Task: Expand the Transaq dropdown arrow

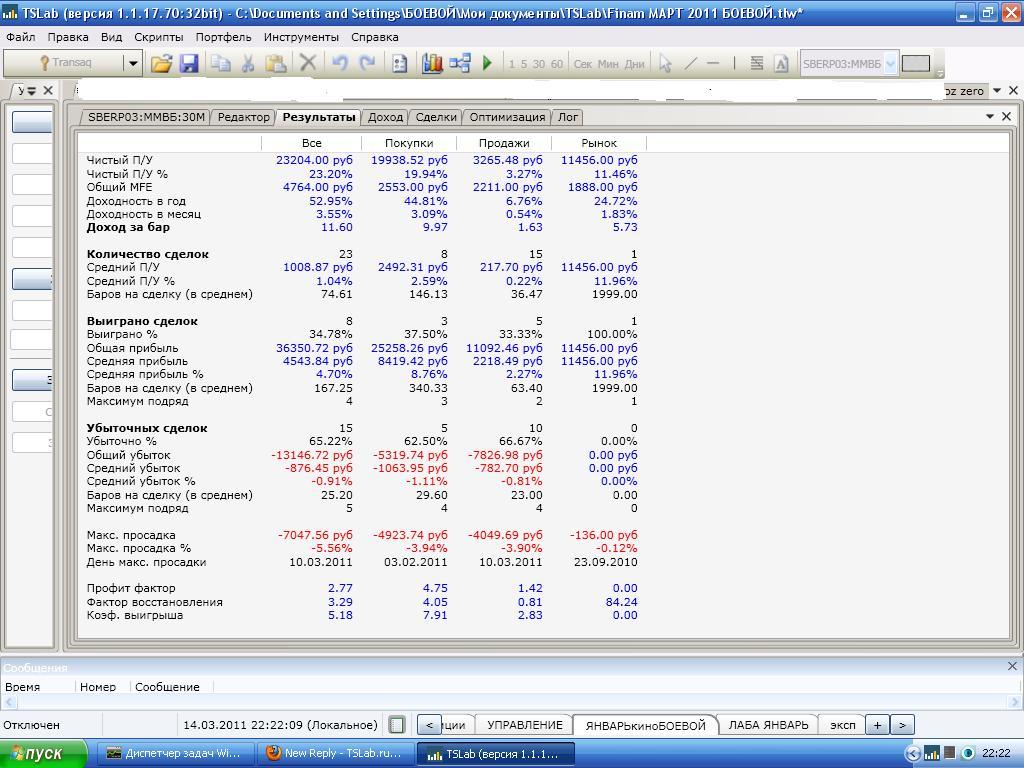Action: point(132,63)
